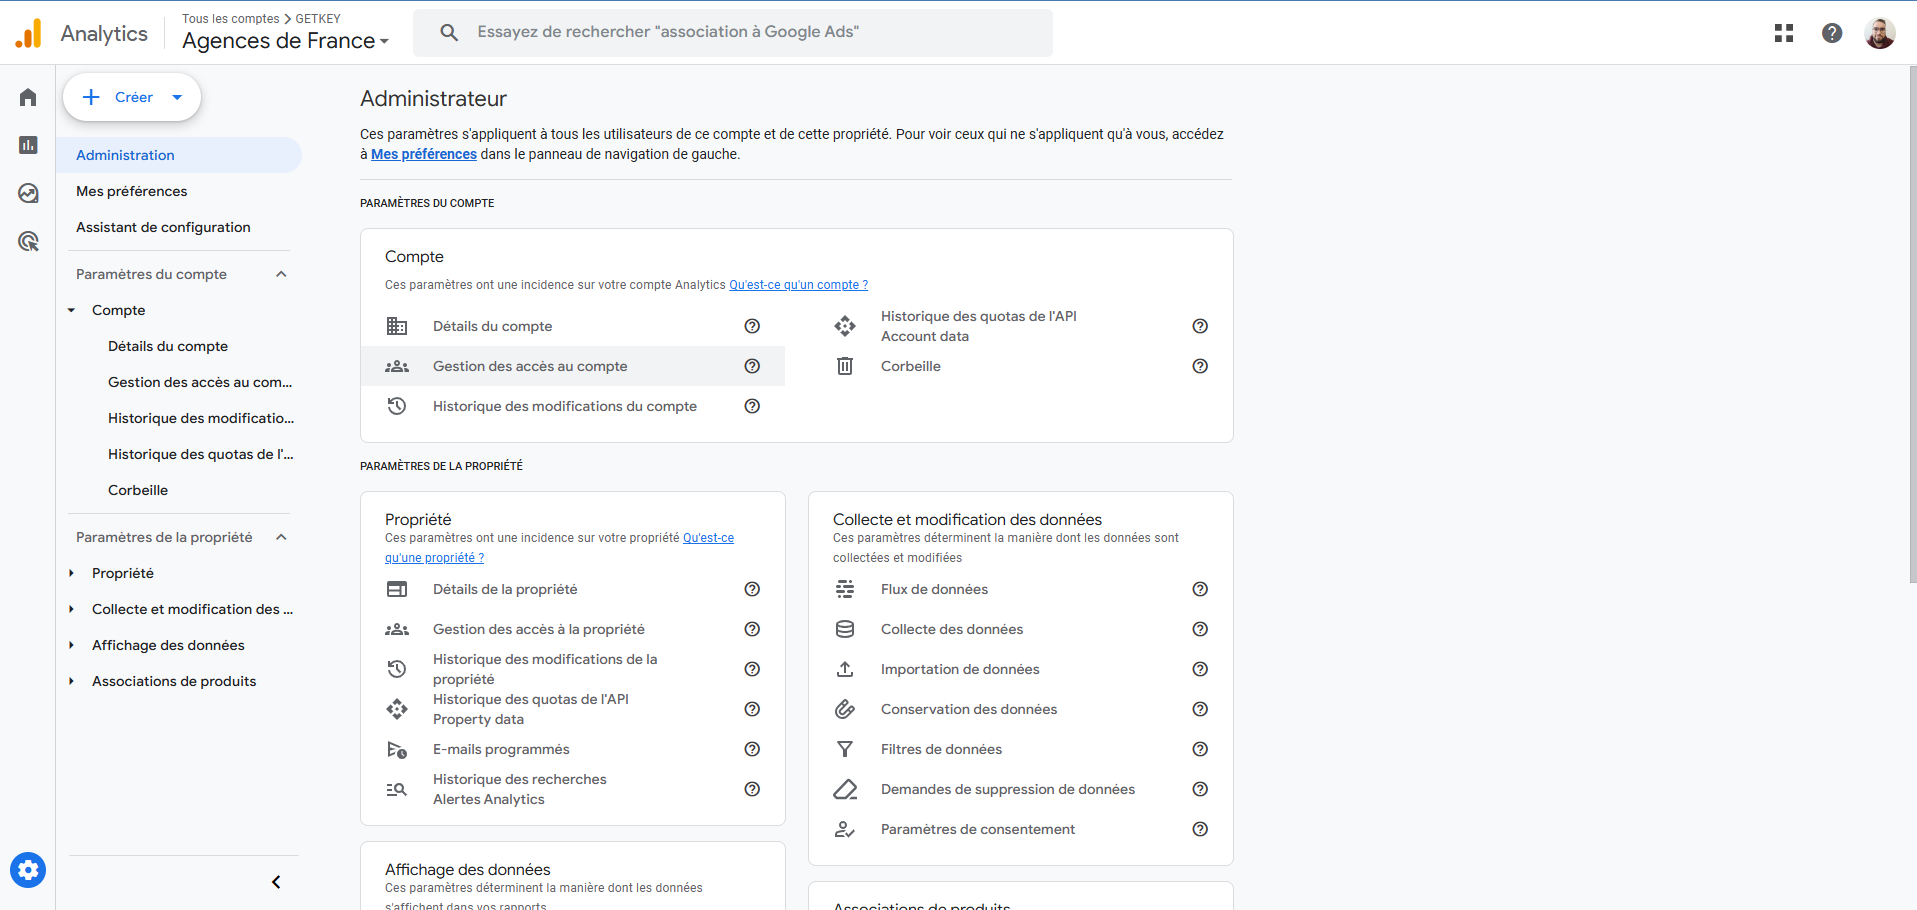Open Assistant de configuration menu item
The height and width of the screenshot is (910, 1917).
(163, 227)
